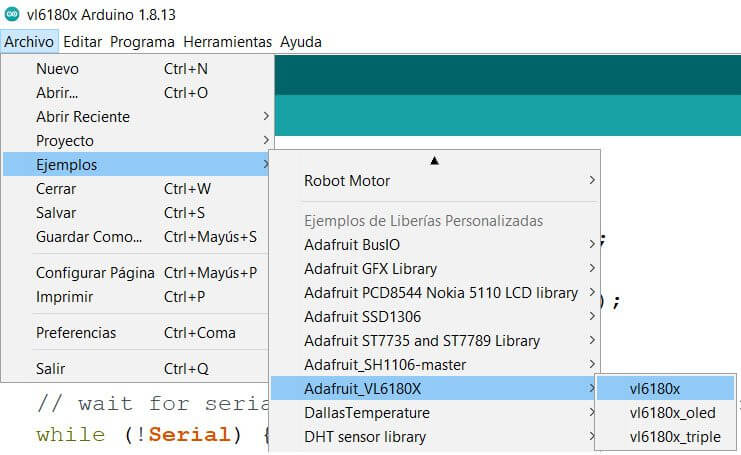Click Ayuda in the menu bar
741x455 pixels.
coord(301,42)
